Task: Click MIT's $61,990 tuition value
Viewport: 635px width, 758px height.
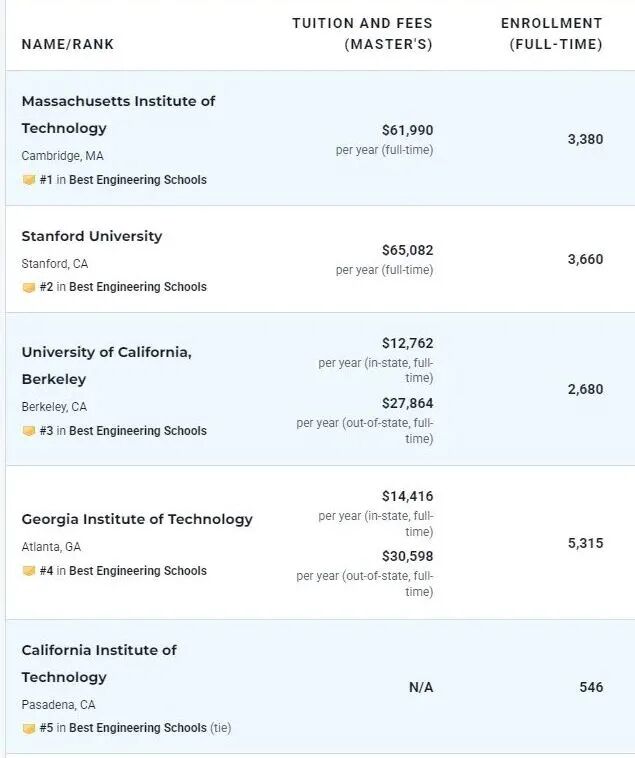Action: pos(407,131)
